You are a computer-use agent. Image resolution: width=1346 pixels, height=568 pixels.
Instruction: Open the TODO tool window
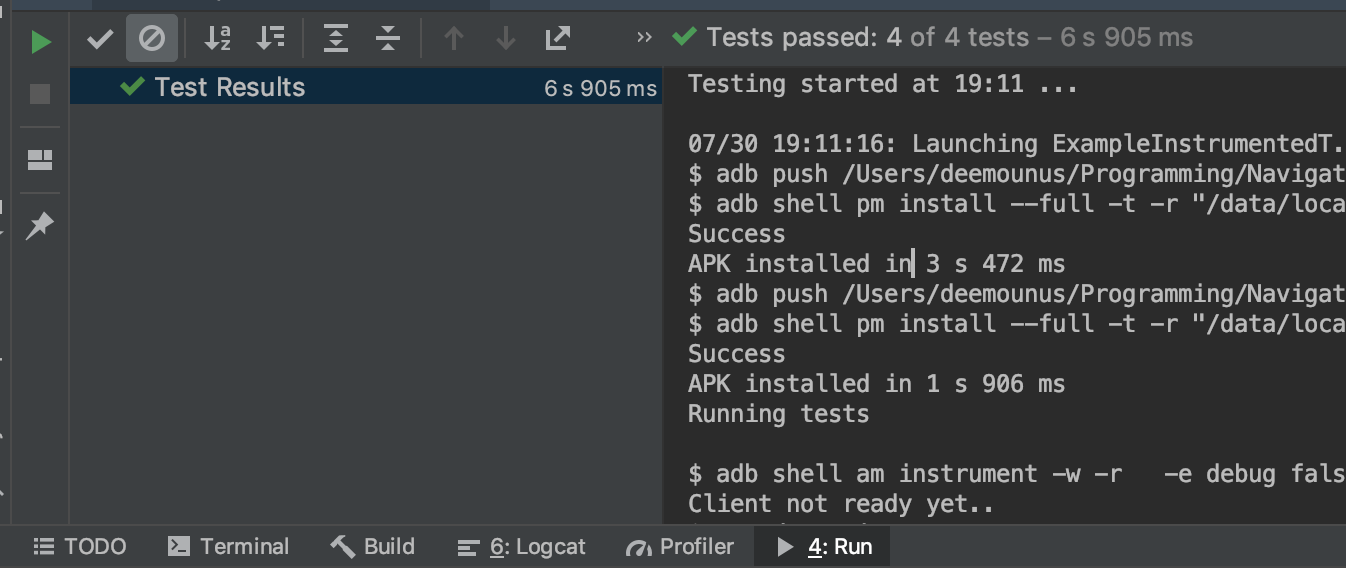point(80,547)
